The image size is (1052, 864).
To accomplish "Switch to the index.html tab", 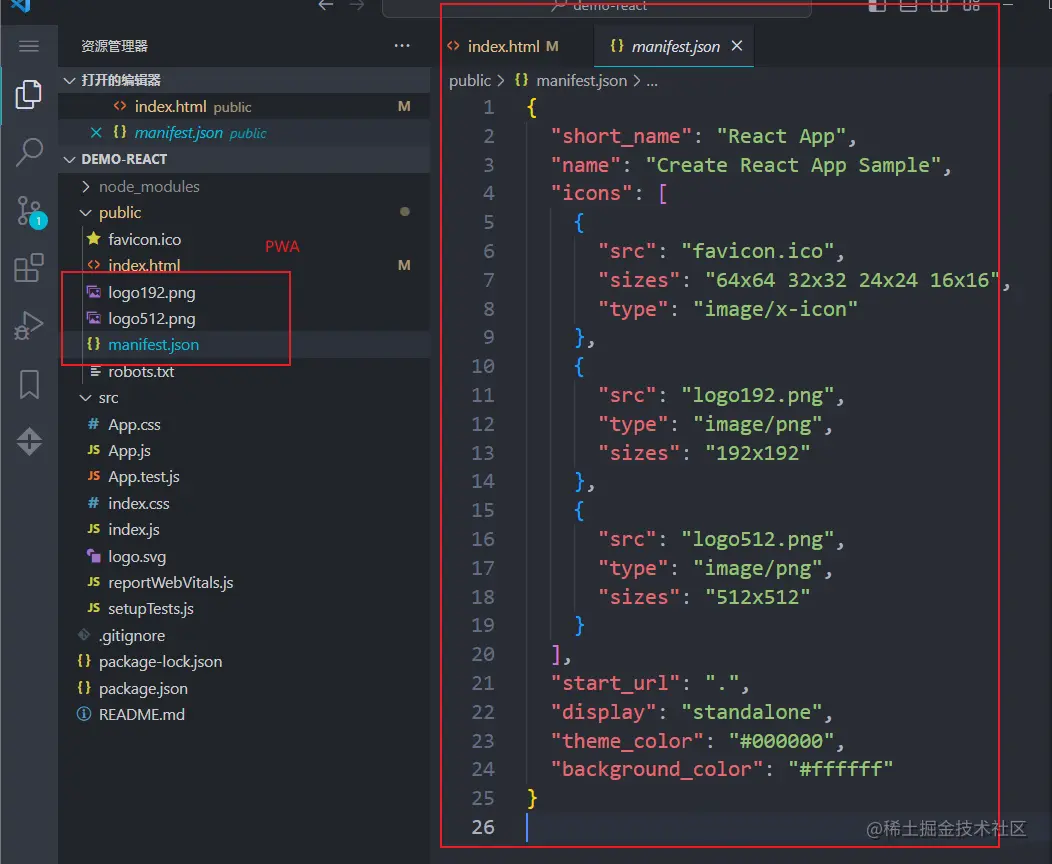I will pyautogui.click(x=503, y=46).
